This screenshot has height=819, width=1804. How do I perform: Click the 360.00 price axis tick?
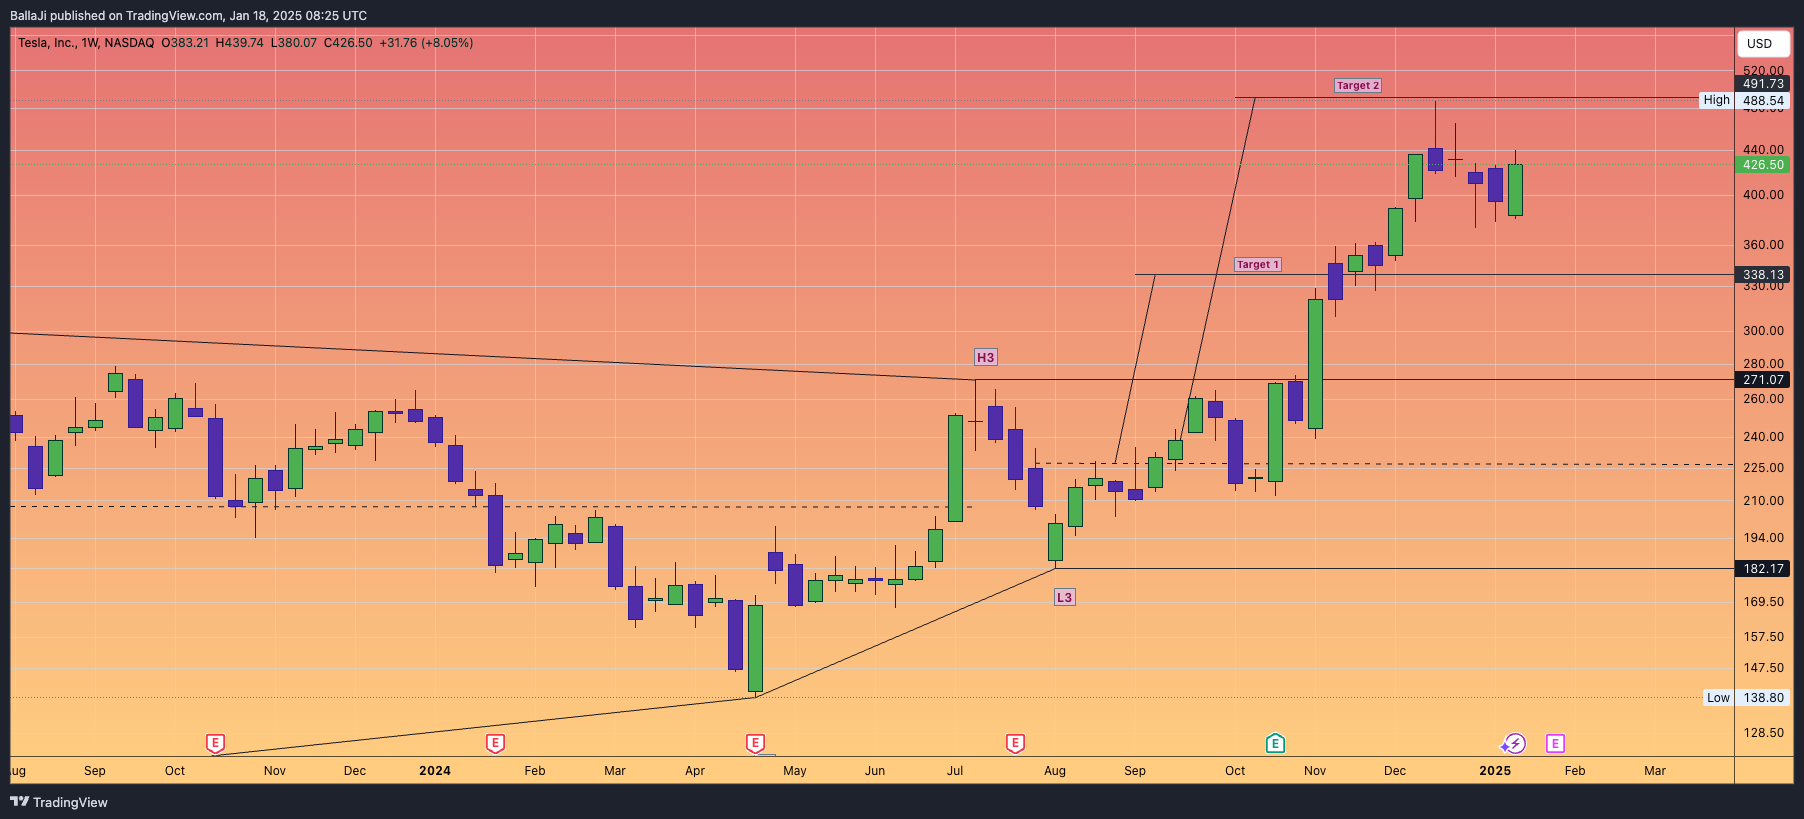(1763, 245)
